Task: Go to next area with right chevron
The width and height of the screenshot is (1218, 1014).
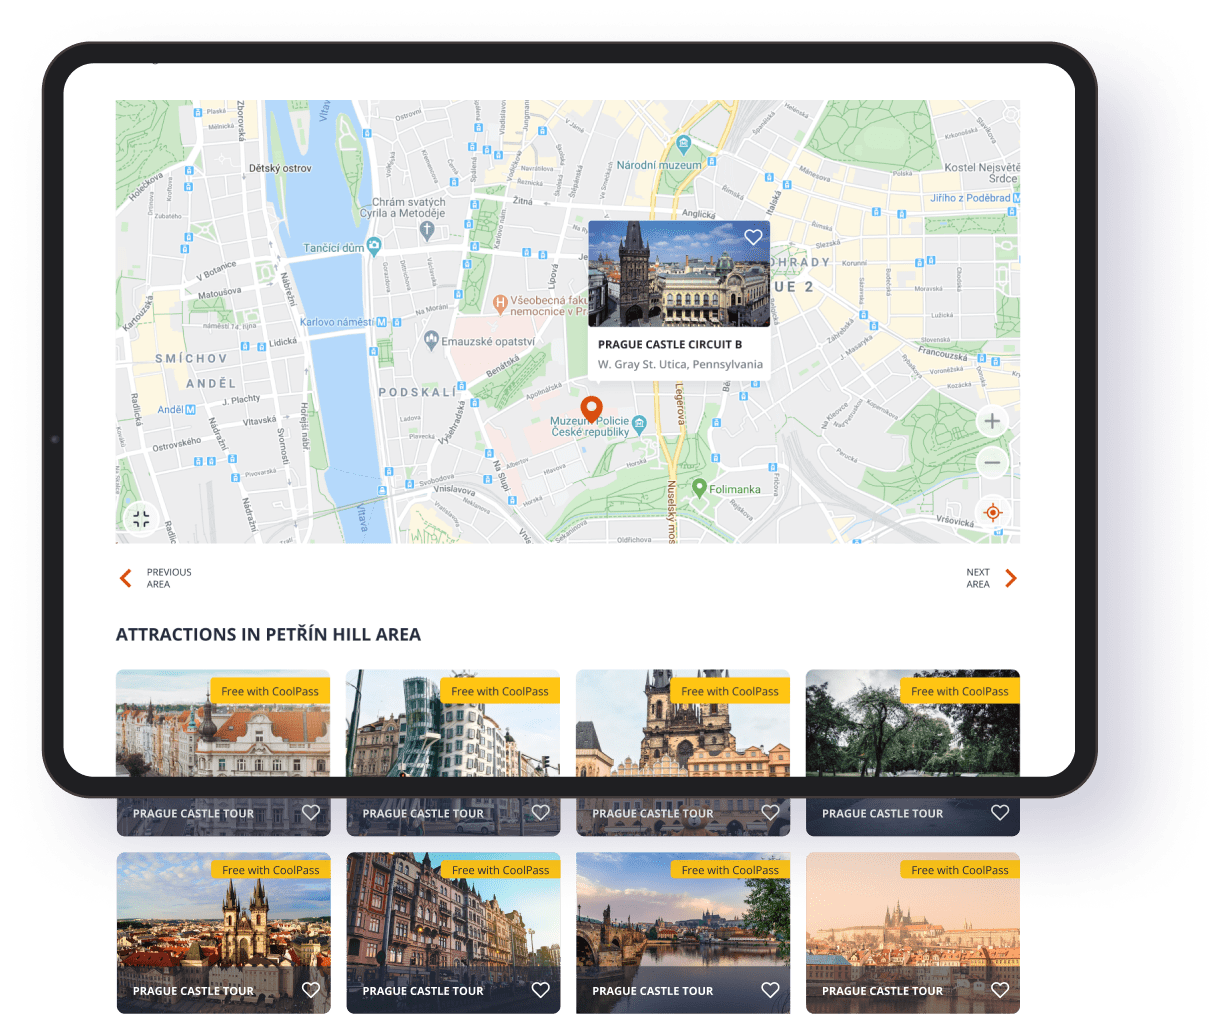Action: coord(1010,578)
